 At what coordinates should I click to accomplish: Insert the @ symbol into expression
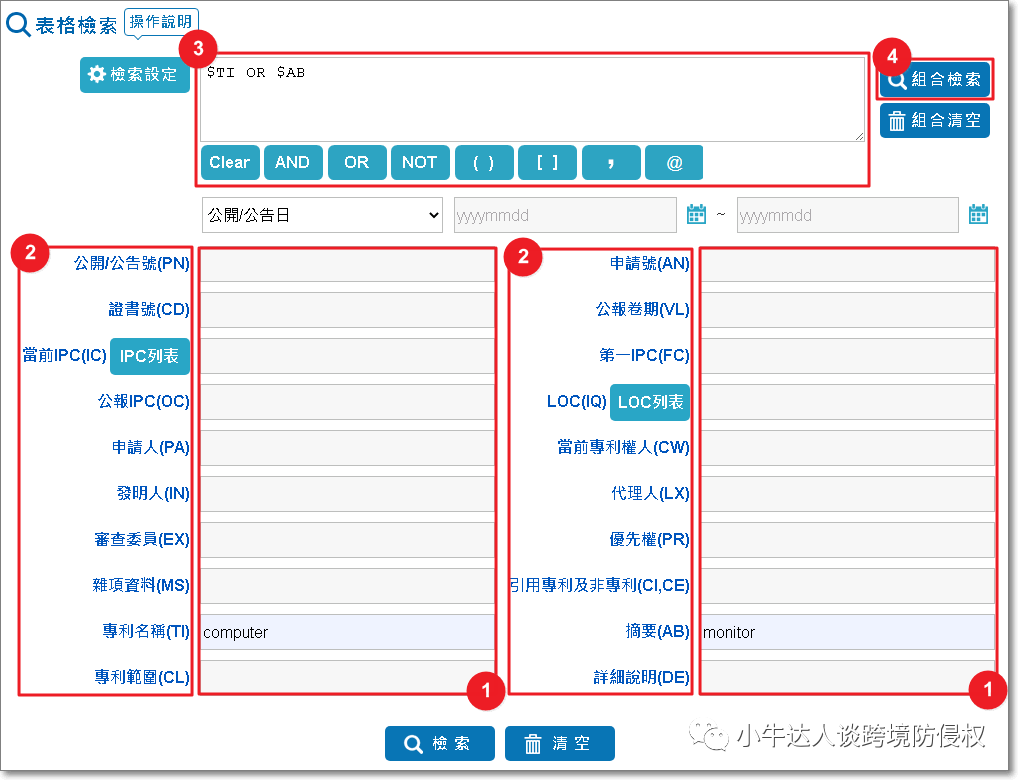tap(674, 163)
